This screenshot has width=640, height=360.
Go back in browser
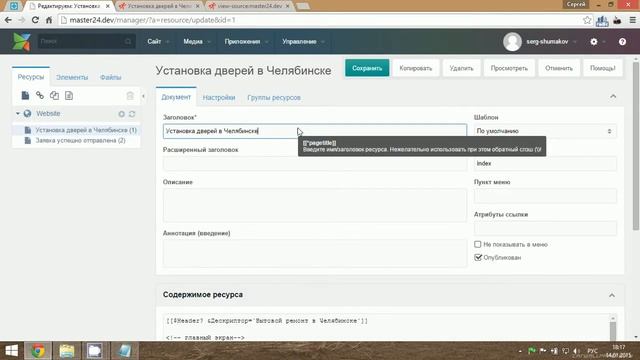8,20
